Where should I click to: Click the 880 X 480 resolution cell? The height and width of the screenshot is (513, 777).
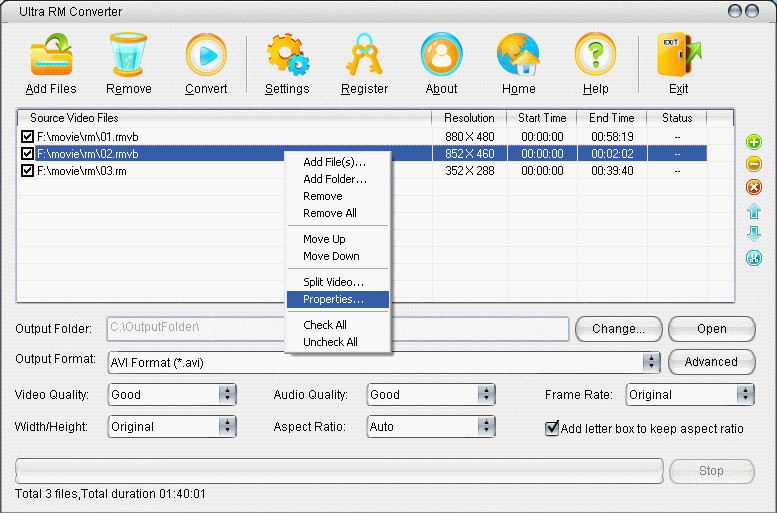pos(469,136)
